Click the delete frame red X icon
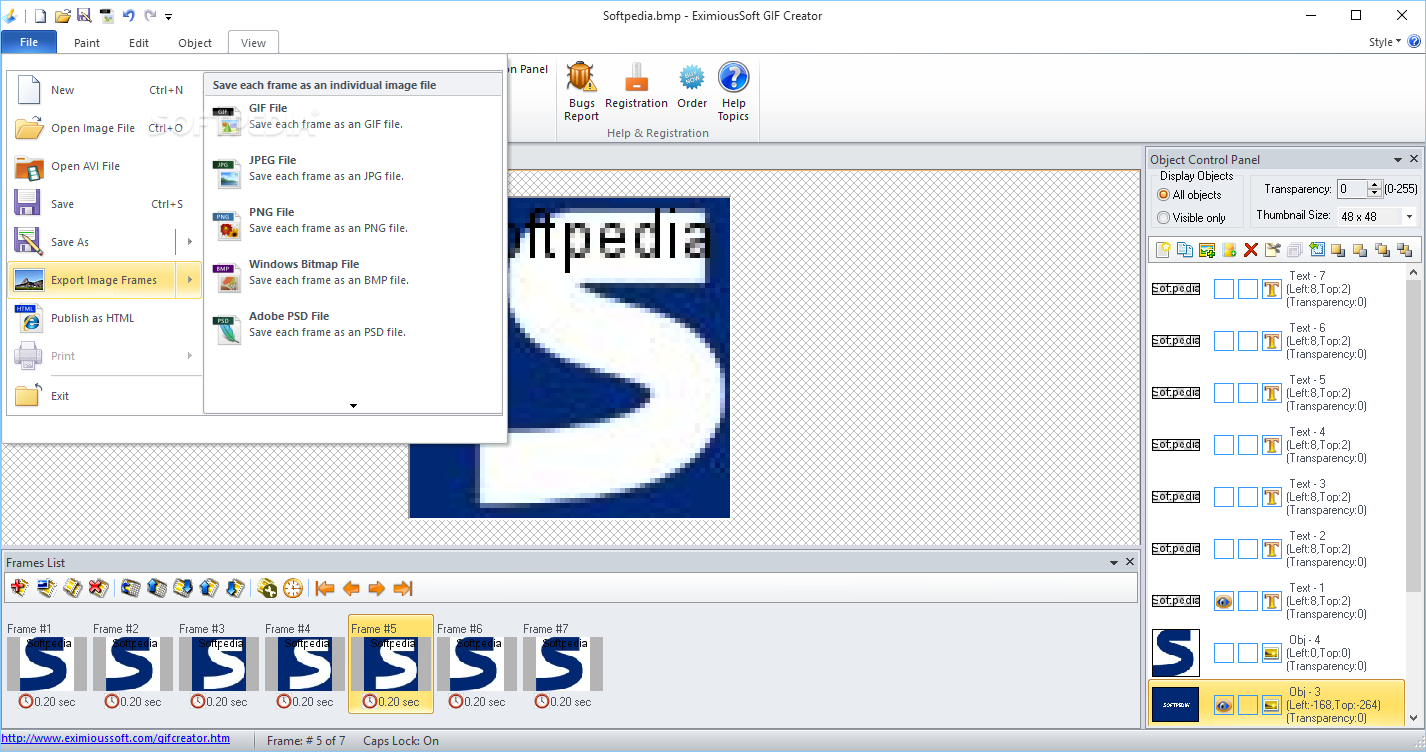The height and width of the screenshot is (752, 1426). pos(97,588)
